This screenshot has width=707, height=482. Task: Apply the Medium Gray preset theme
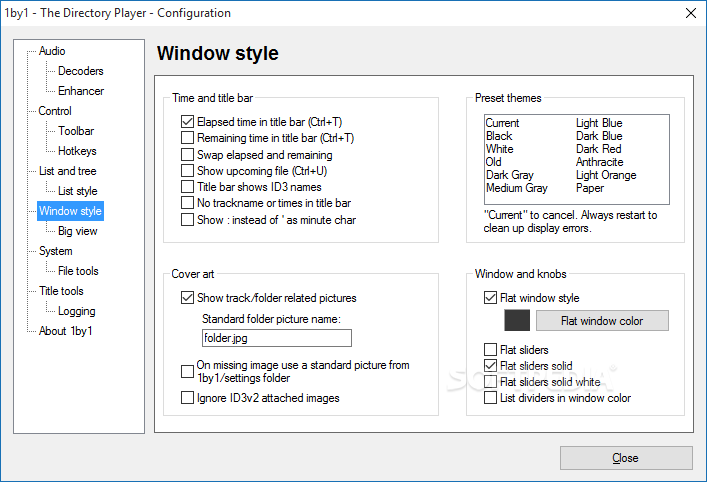tap(517, 188)
